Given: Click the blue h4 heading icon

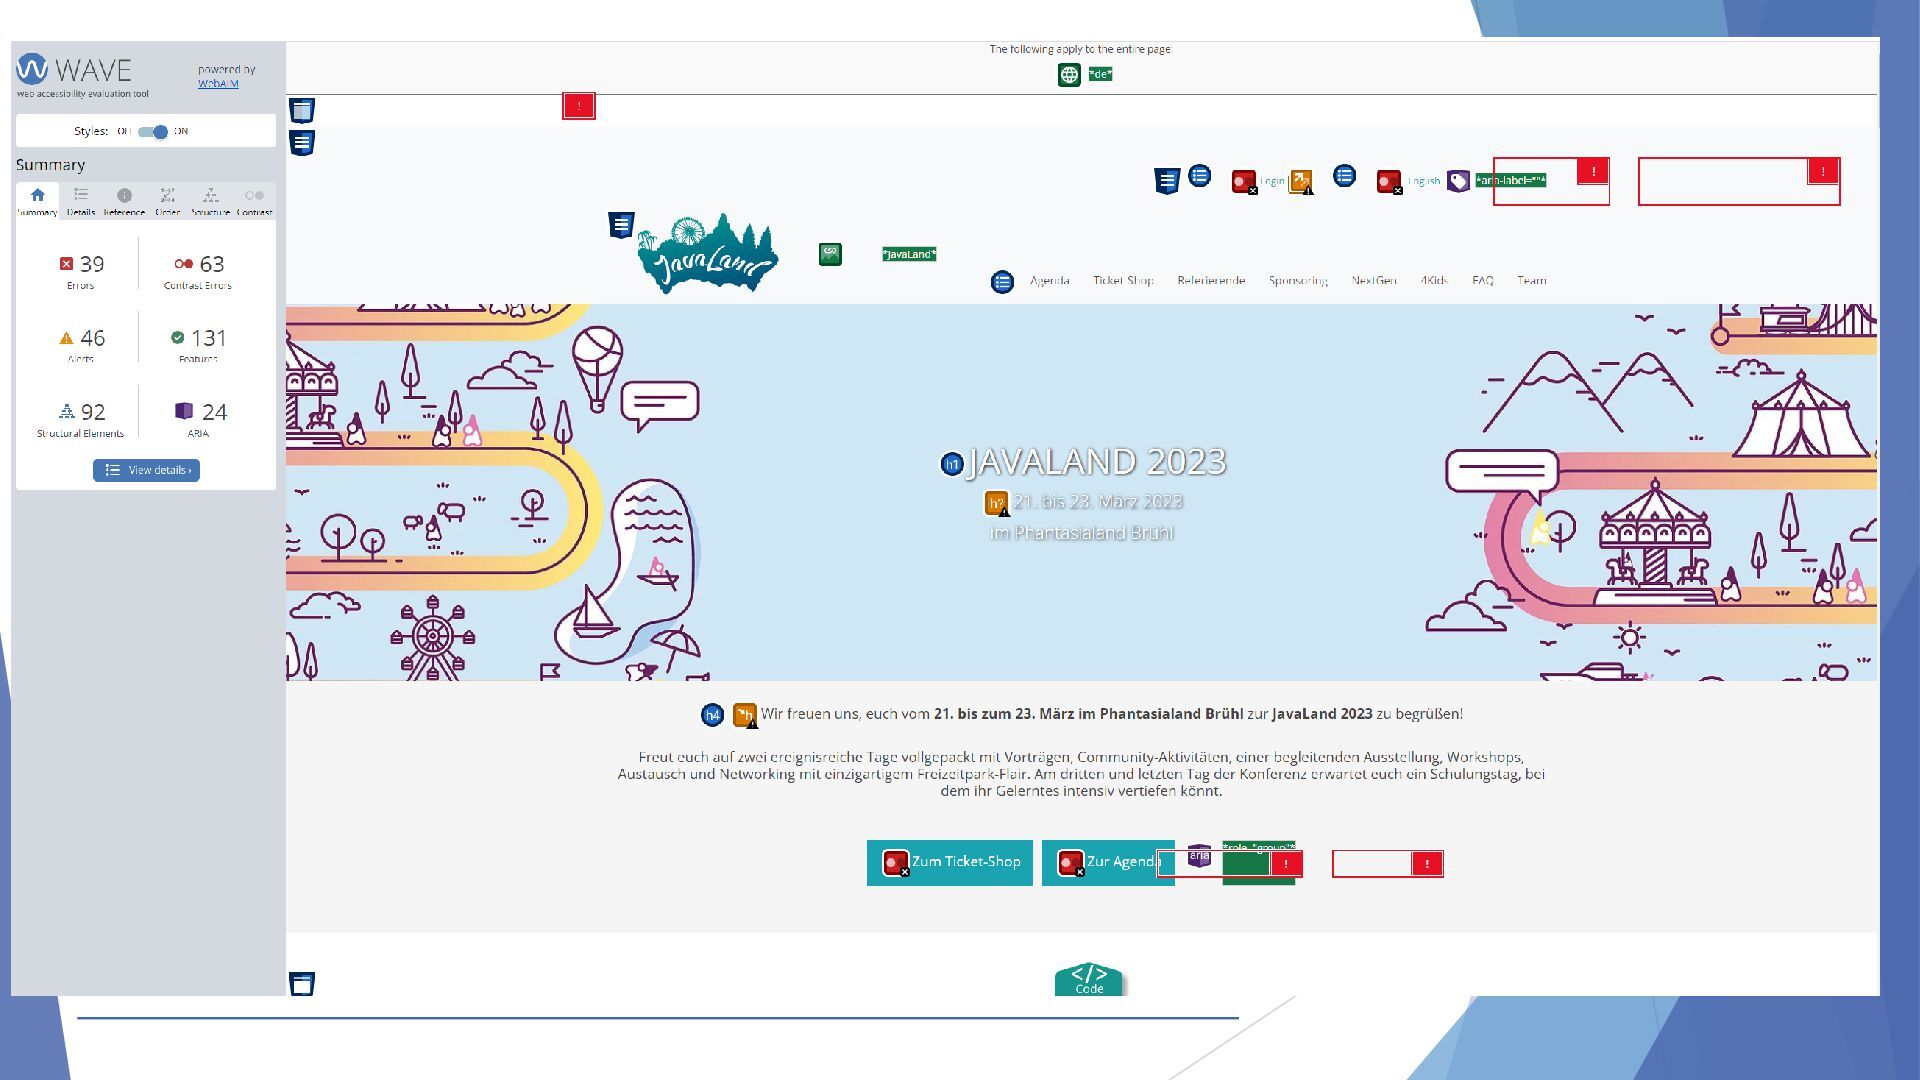Looking at the screenshot, I should pos(712,715).
